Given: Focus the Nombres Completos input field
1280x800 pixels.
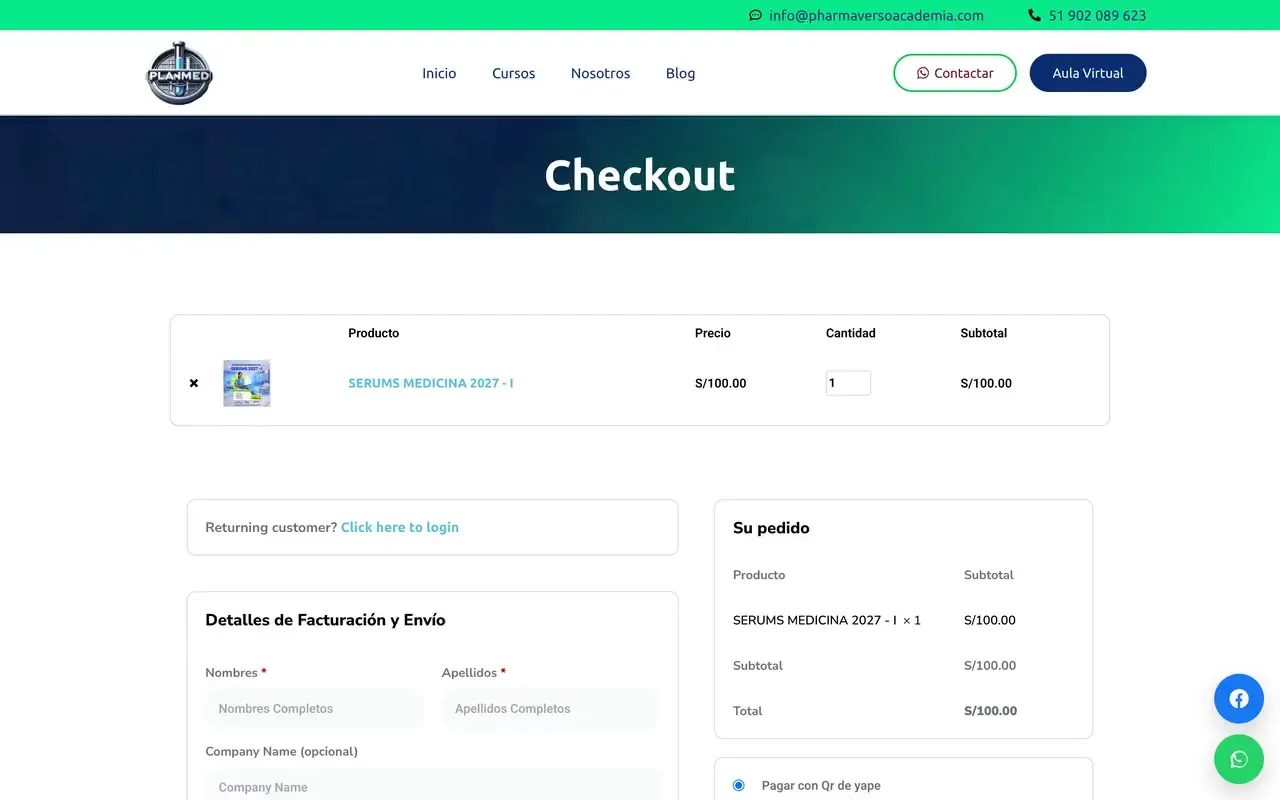Looking at the screenshot, I should coord(315,708).
